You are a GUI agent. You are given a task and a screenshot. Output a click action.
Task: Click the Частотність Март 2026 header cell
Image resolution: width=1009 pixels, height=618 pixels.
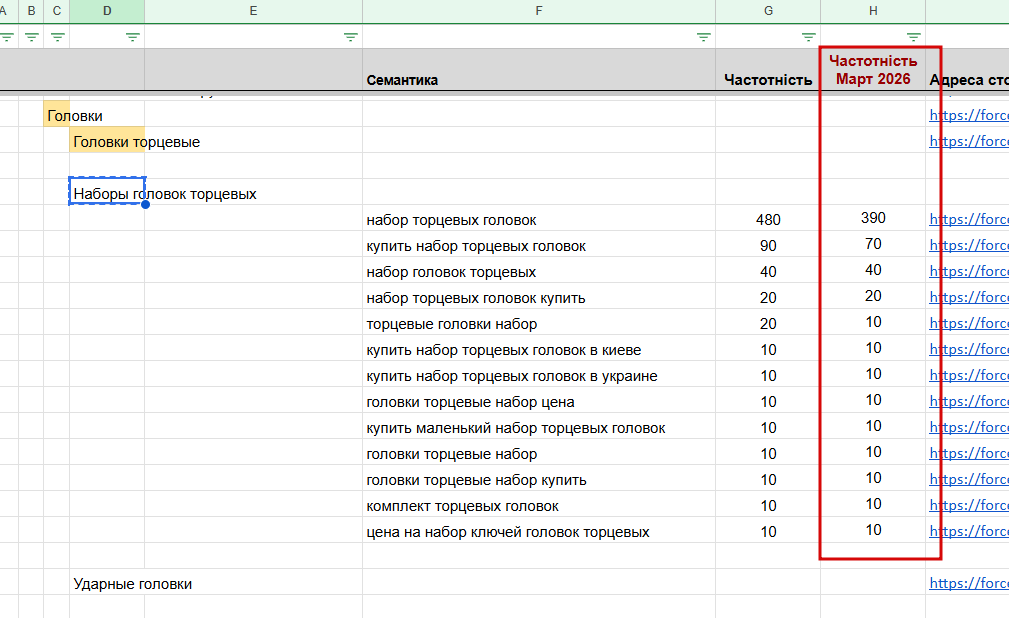point(873,70)
